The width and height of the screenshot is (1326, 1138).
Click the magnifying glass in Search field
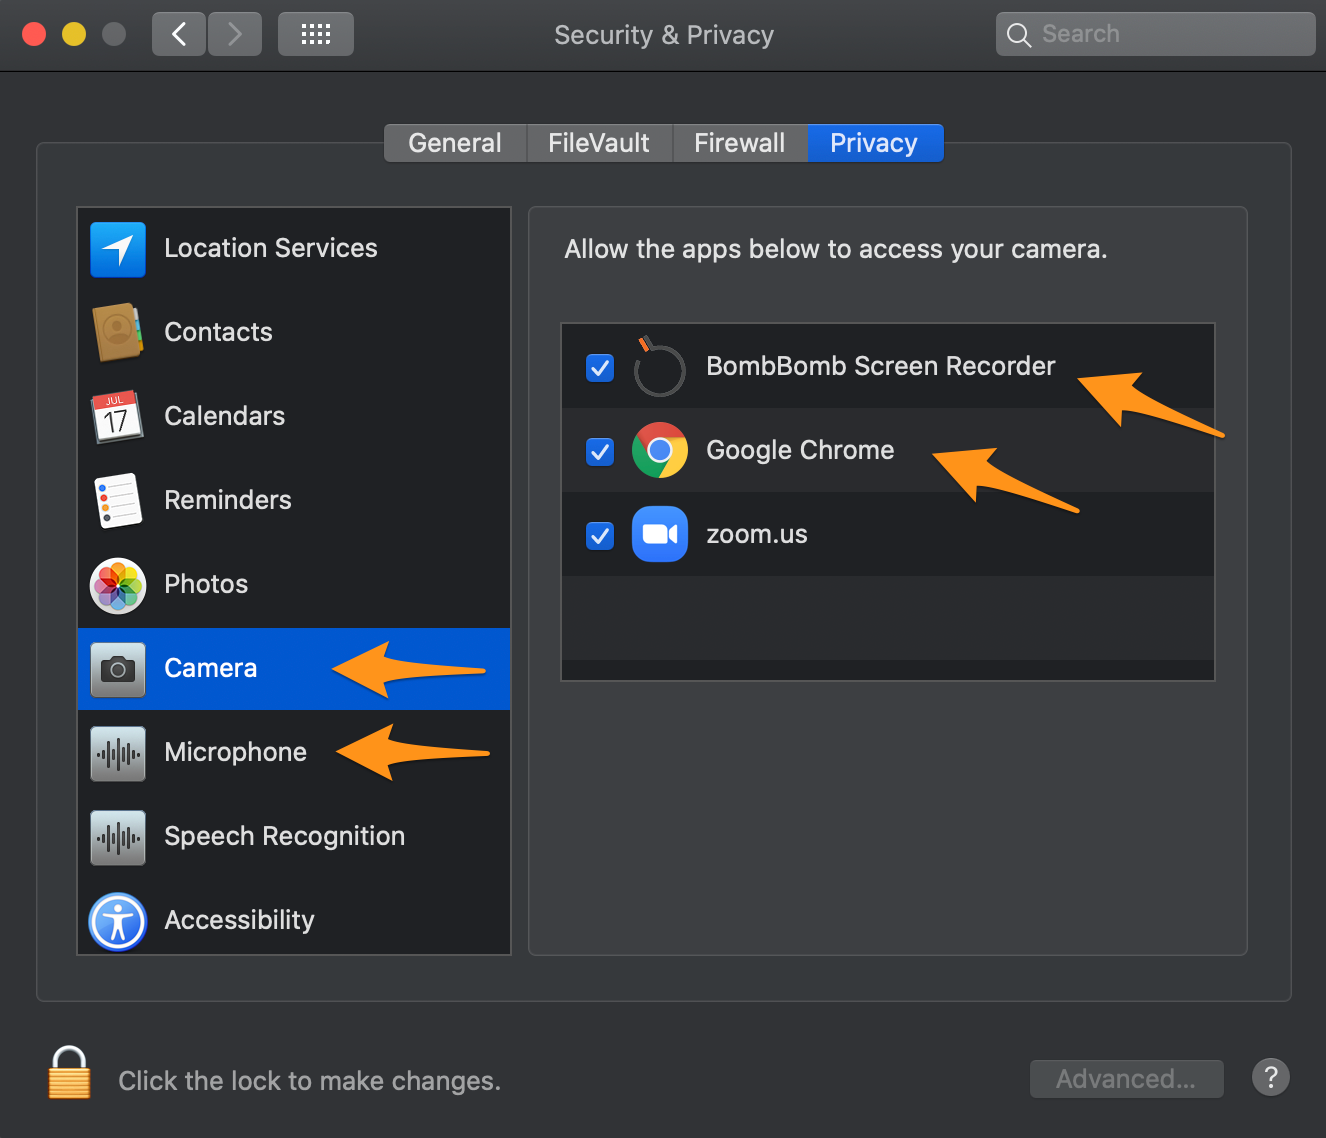tap(1019, 35)
